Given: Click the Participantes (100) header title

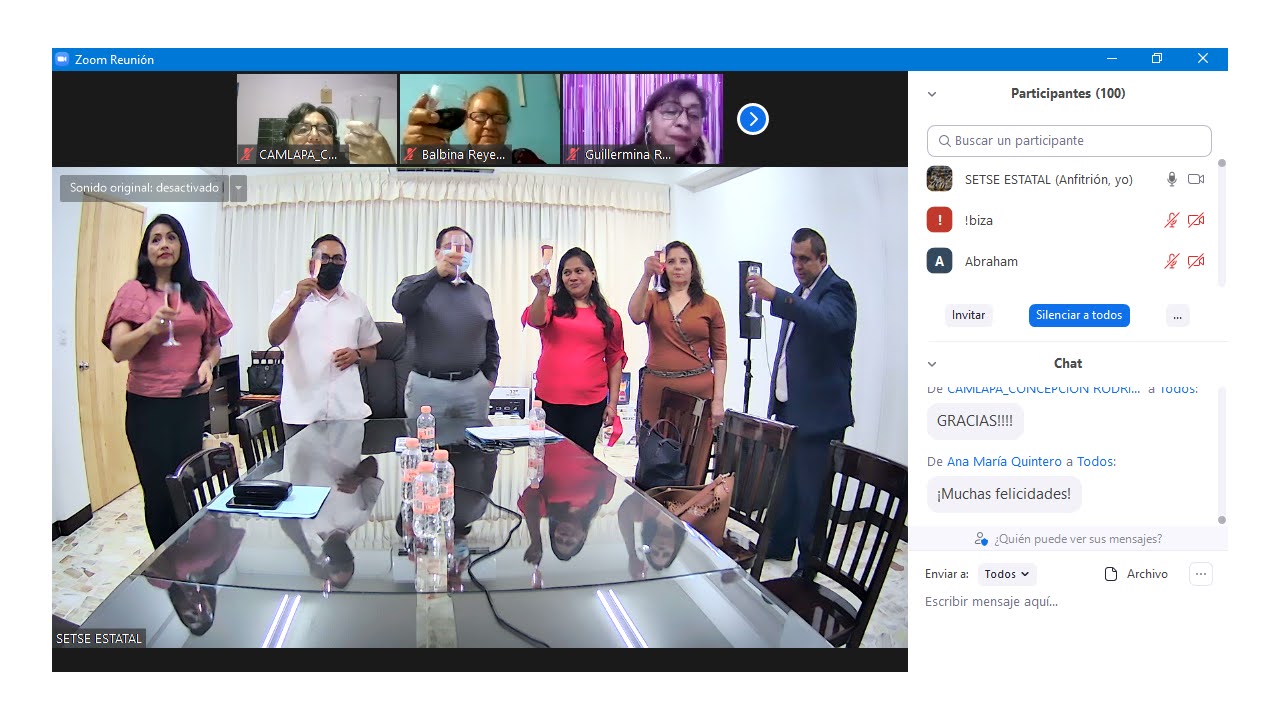Looking at the screenshot, I should click(x=1068, y=94).
